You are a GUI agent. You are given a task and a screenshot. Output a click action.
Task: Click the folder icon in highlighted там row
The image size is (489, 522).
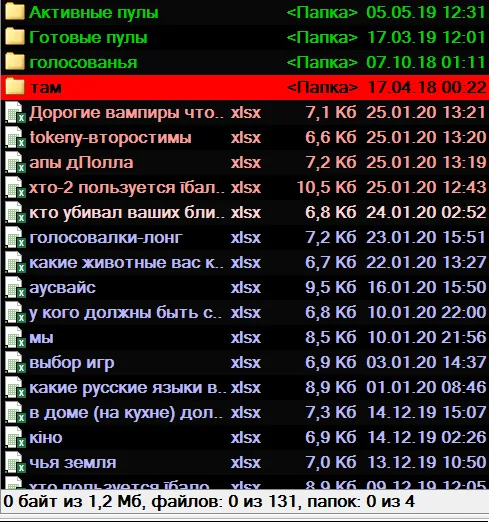pos(15,87)
